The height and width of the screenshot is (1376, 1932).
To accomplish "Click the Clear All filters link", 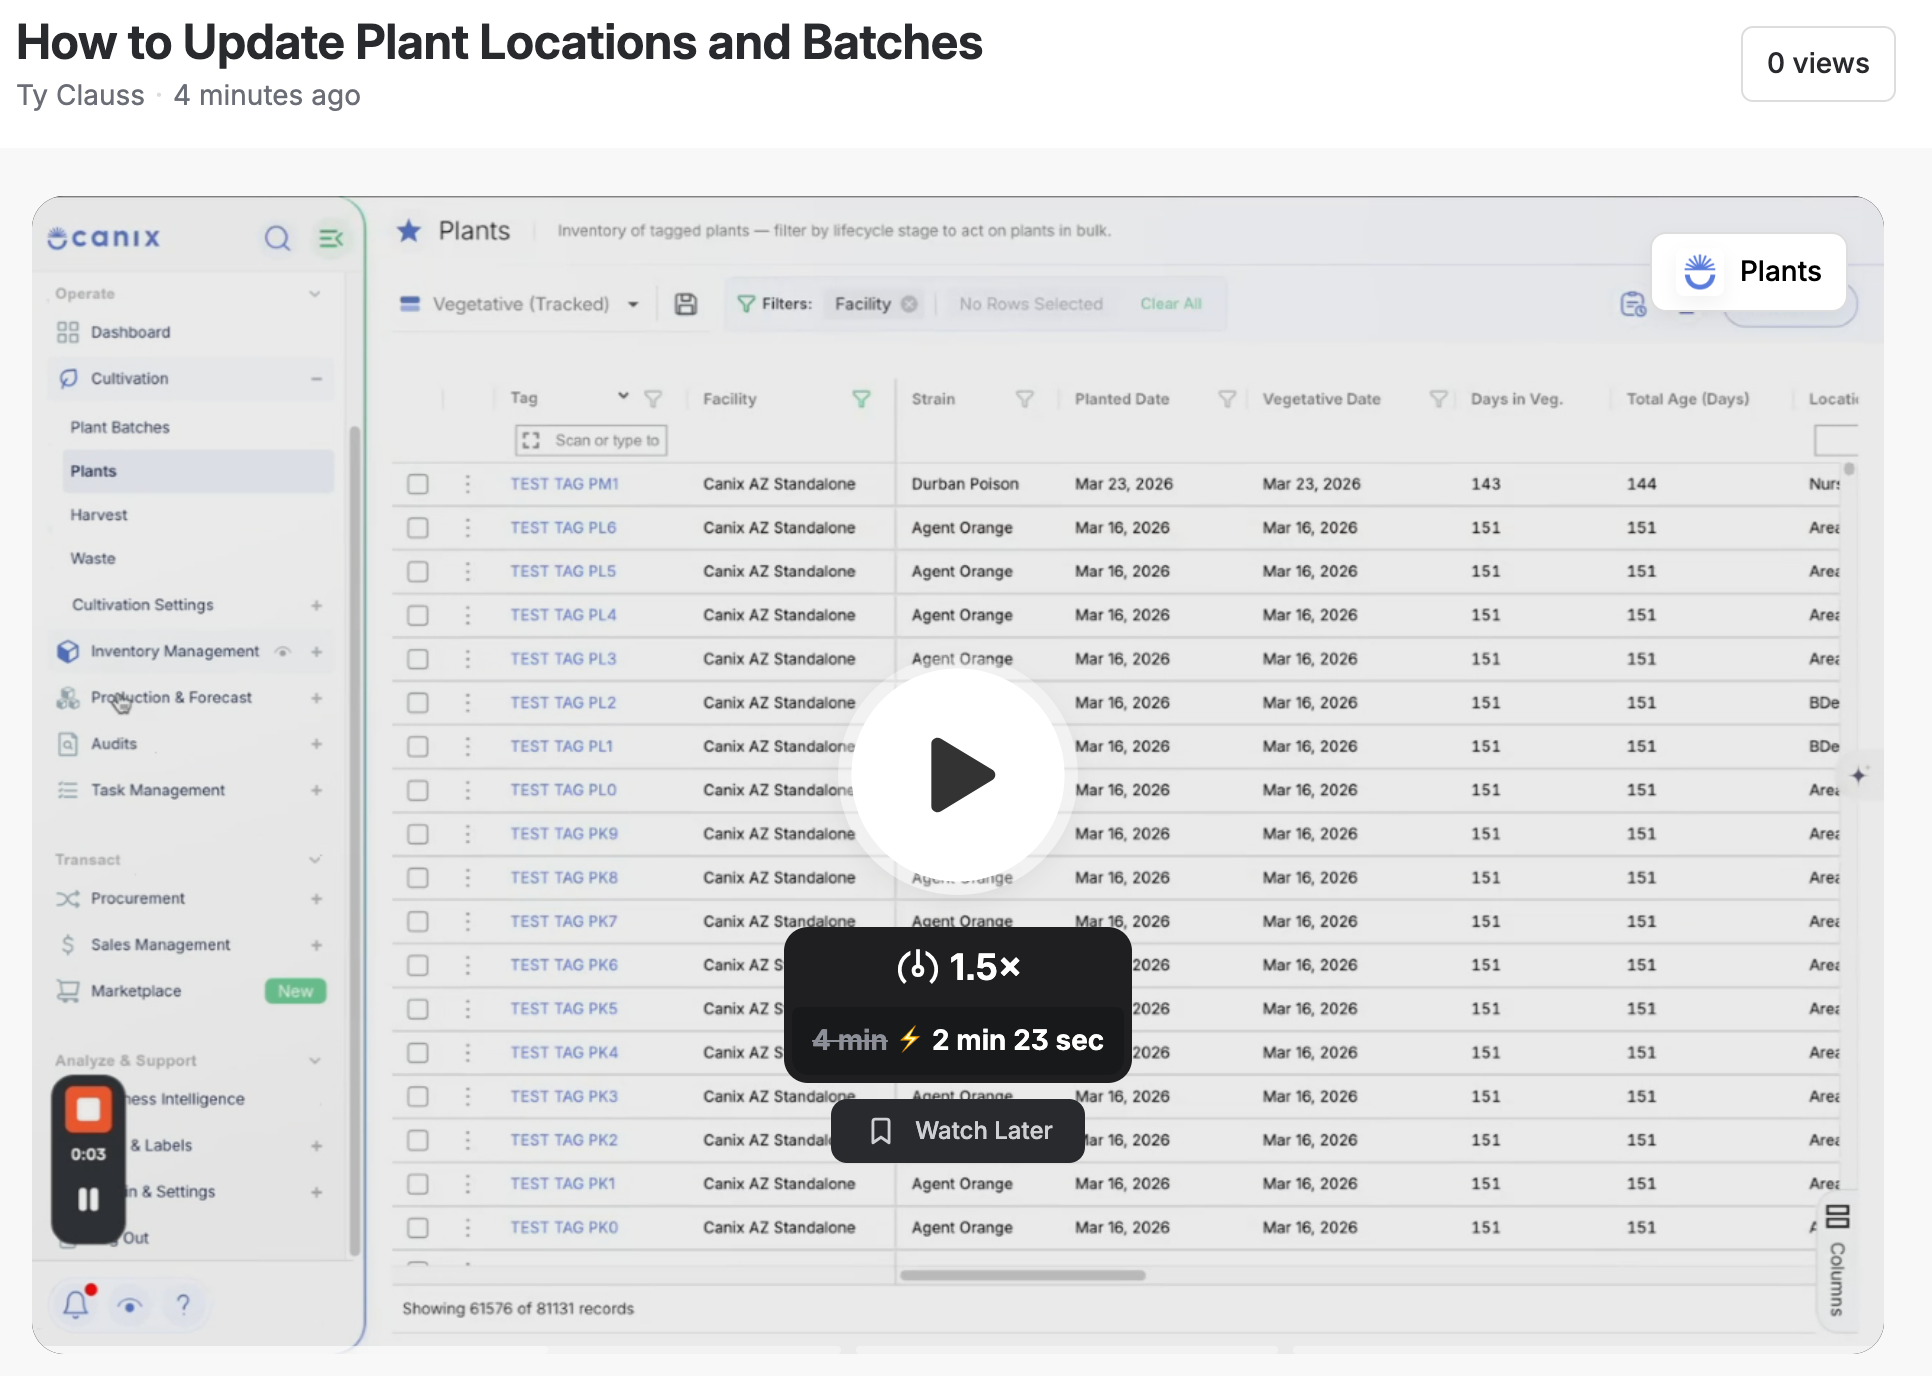I will click(1171, 304).
